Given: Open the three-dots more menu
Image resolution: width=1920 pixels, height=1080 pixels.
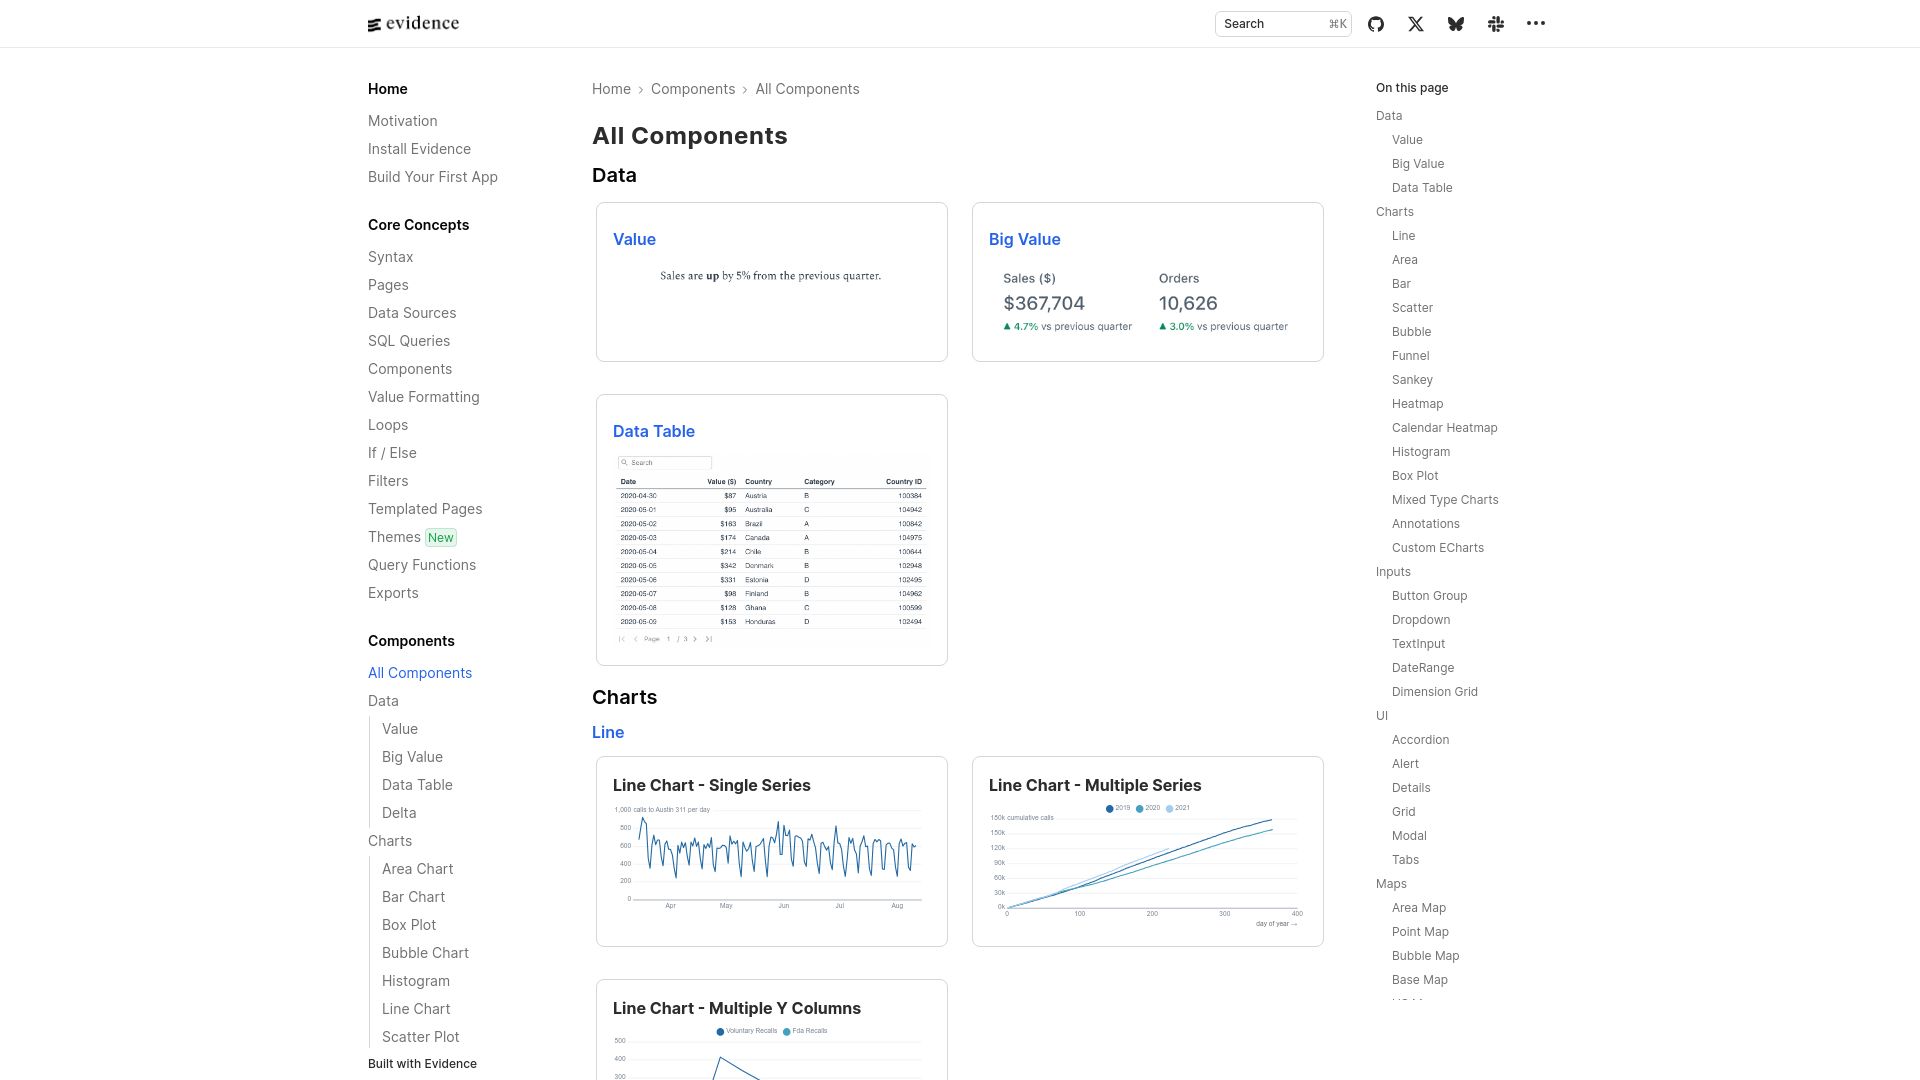Looking at the screenshot, I should point(1536,23).
